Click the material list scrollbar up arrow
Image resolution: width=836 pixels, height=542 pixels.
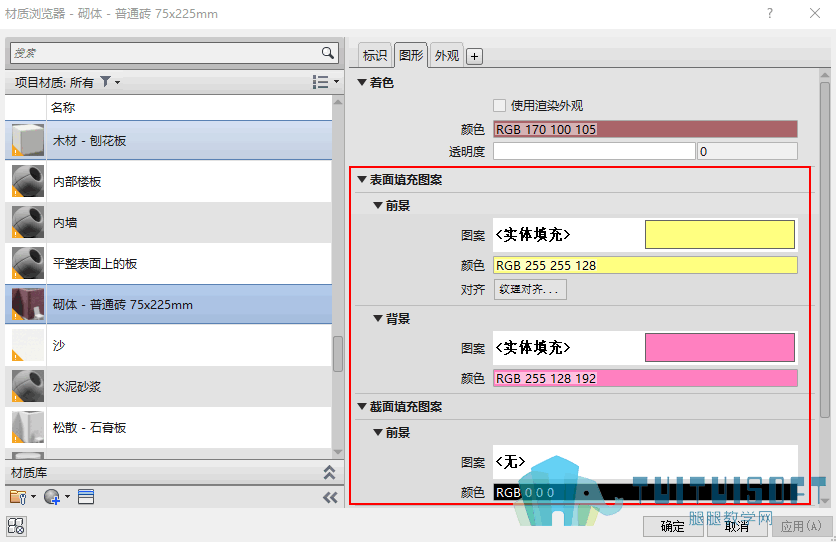pyautogui.click(x=337, y=101)
